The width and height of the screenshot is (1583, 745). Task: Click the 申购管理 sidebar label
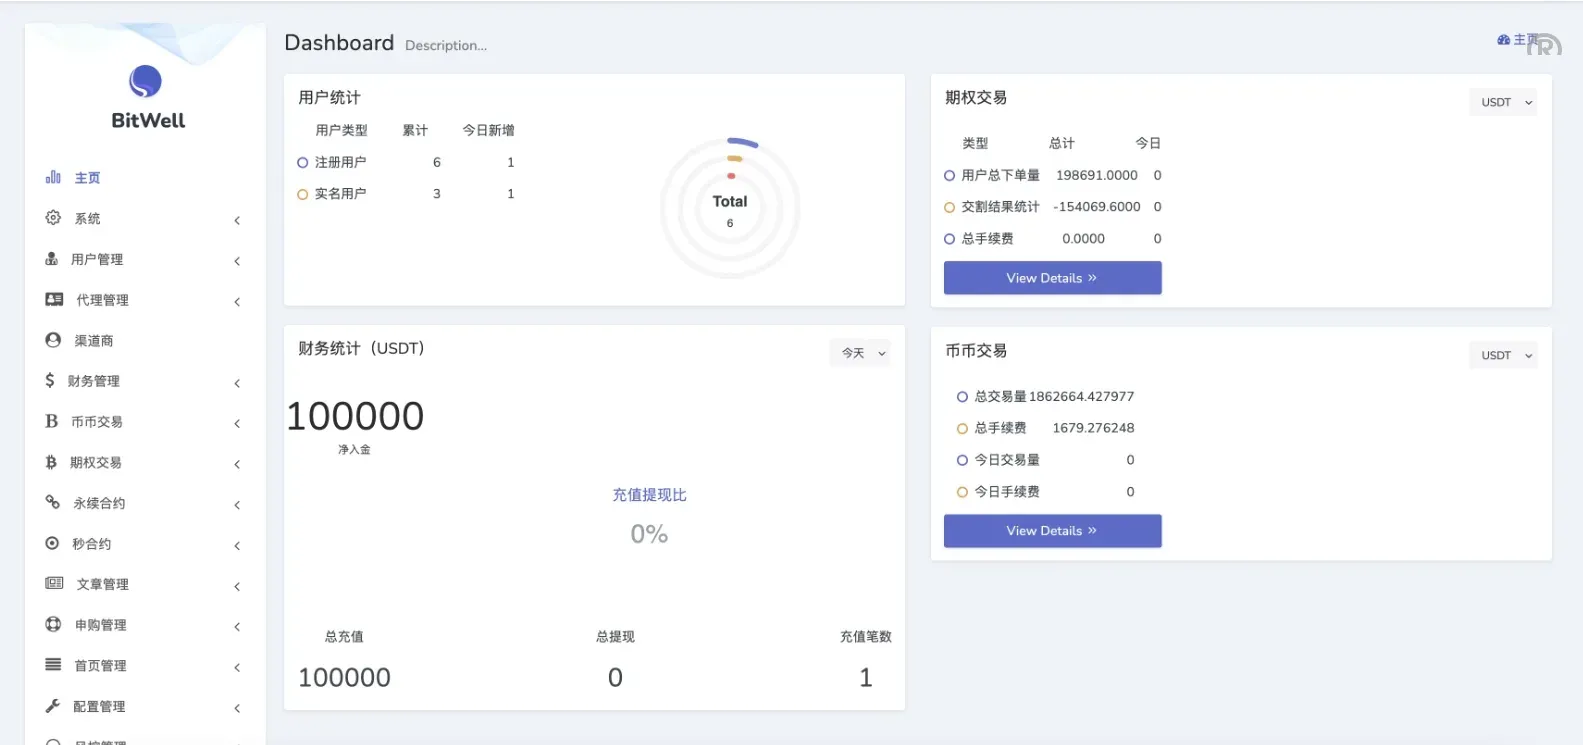[x=100, y=625]
